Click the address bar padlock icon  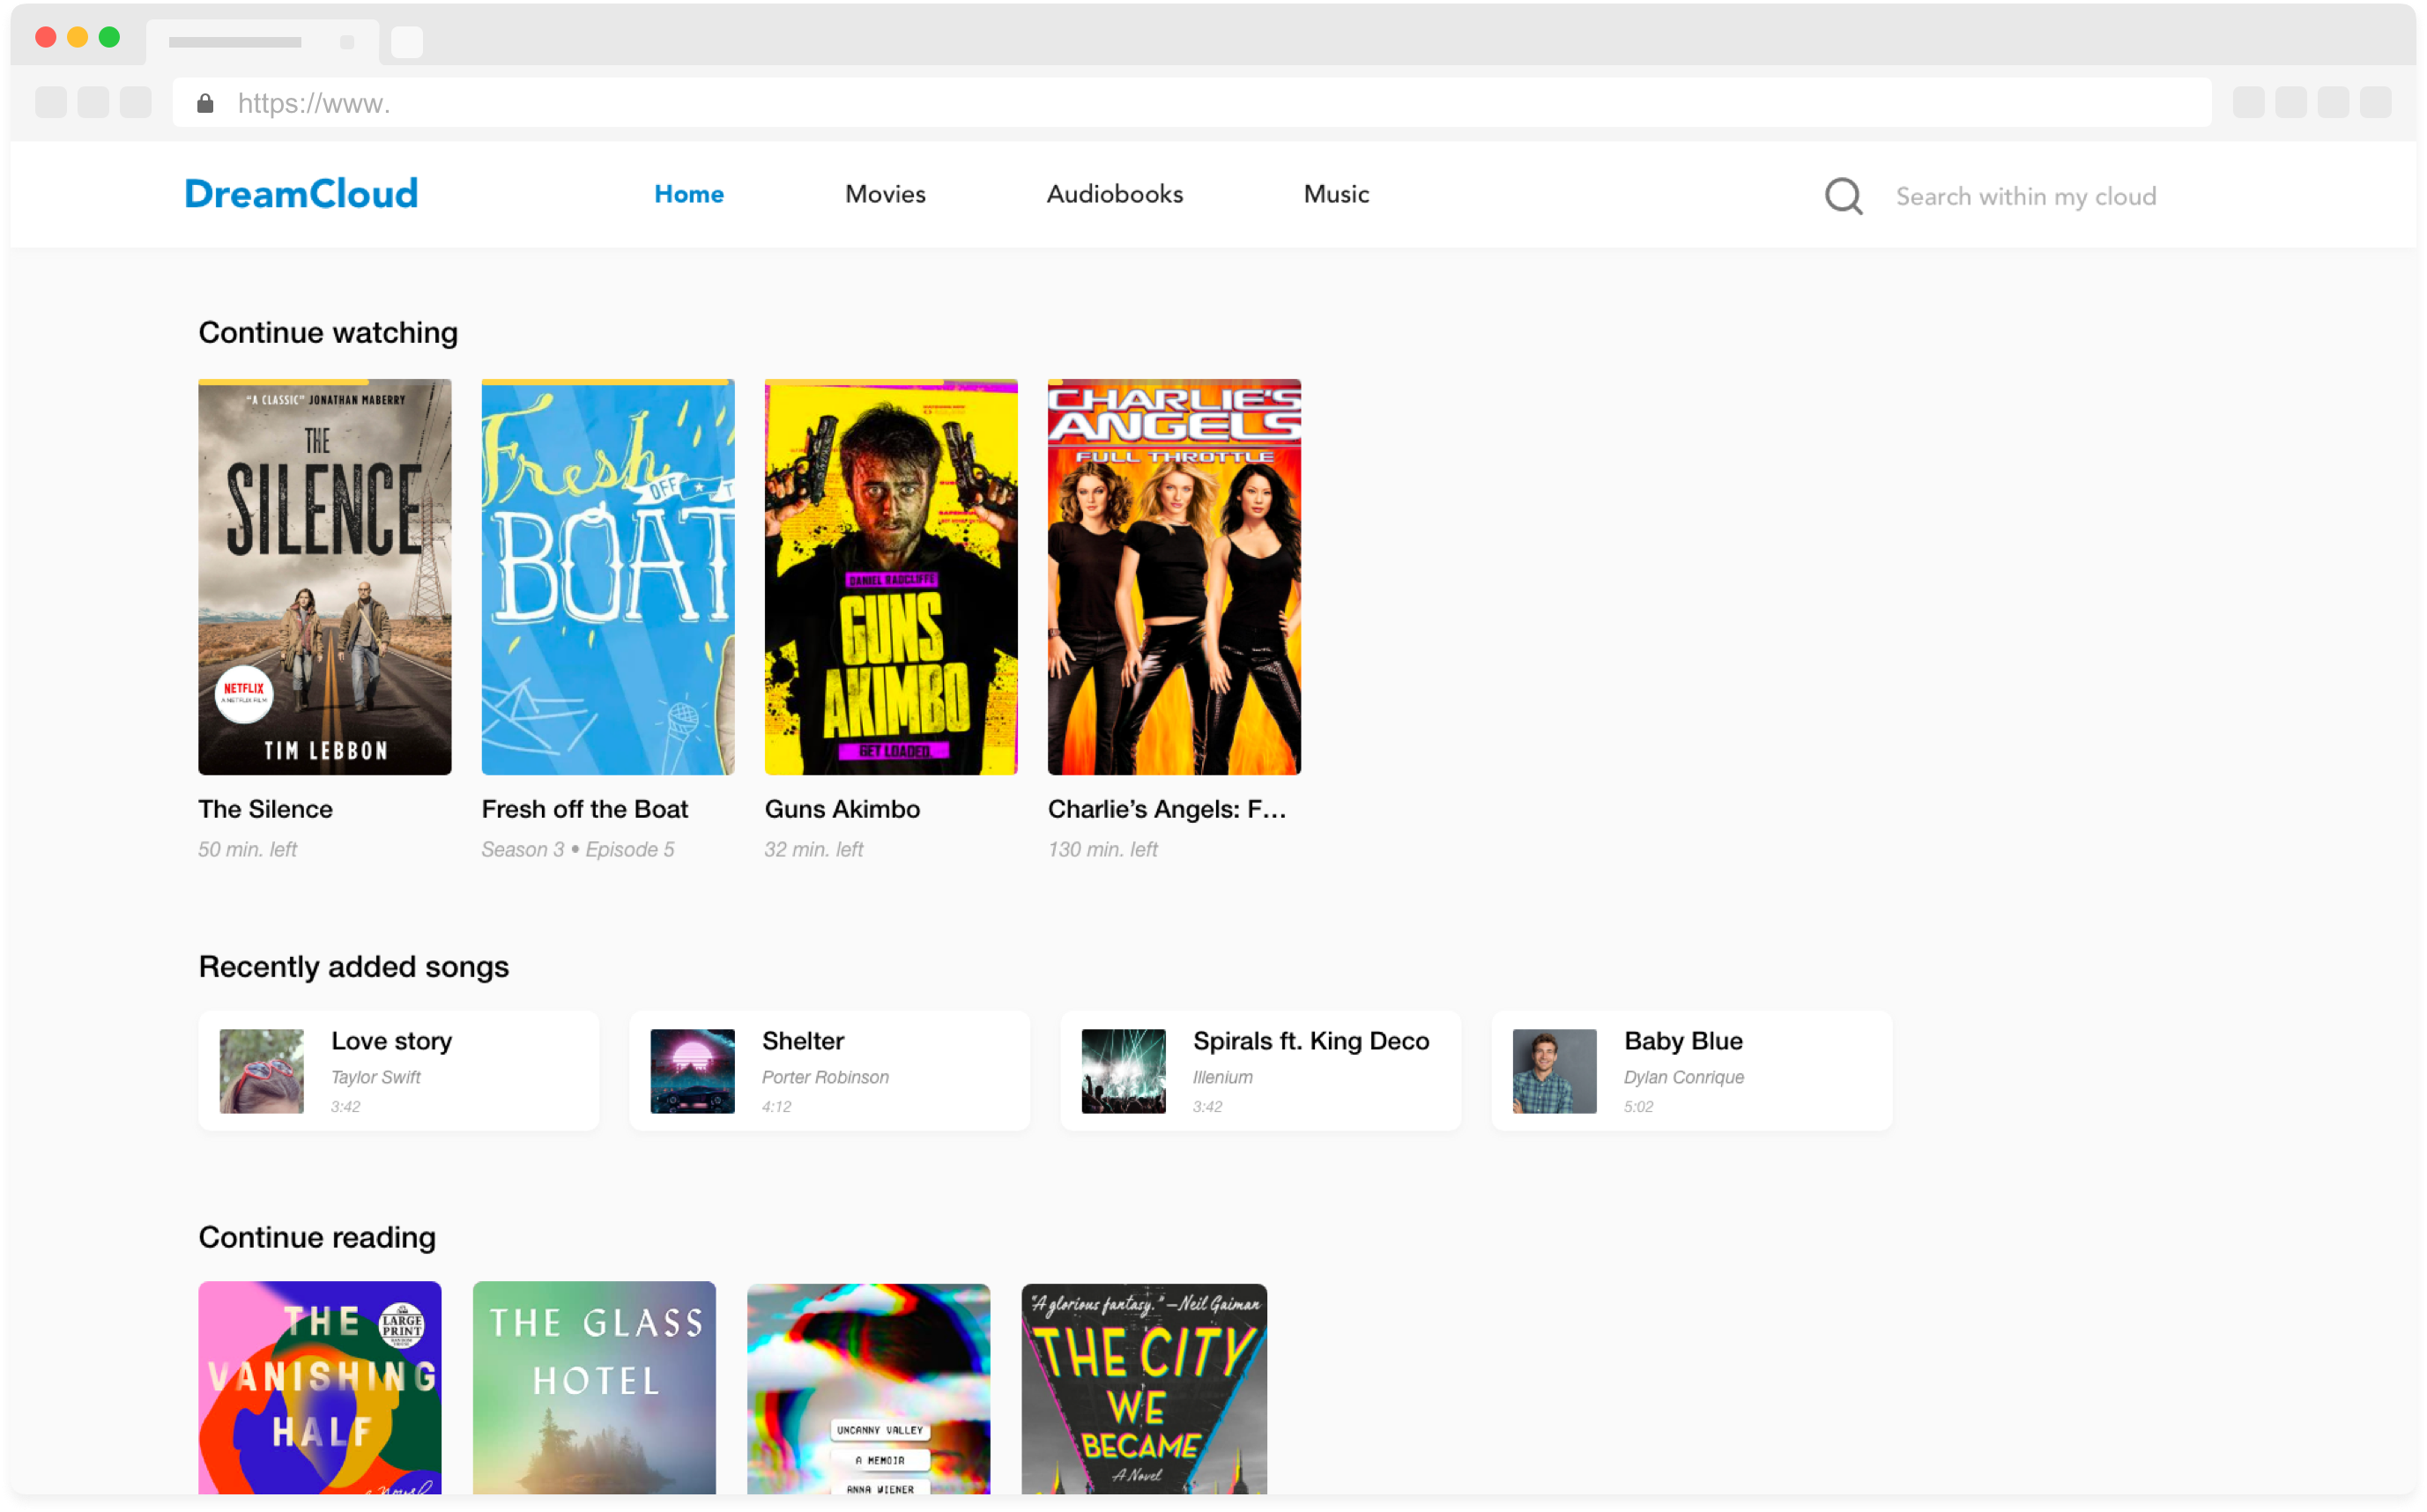tap(205, 103)
